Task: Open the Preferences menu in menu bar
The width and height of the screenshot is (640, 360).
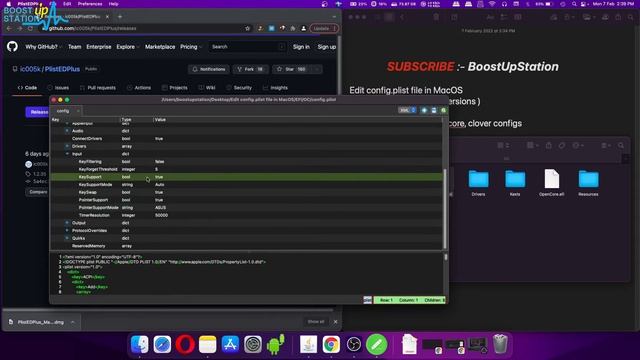Action: [x=90, y=4]
